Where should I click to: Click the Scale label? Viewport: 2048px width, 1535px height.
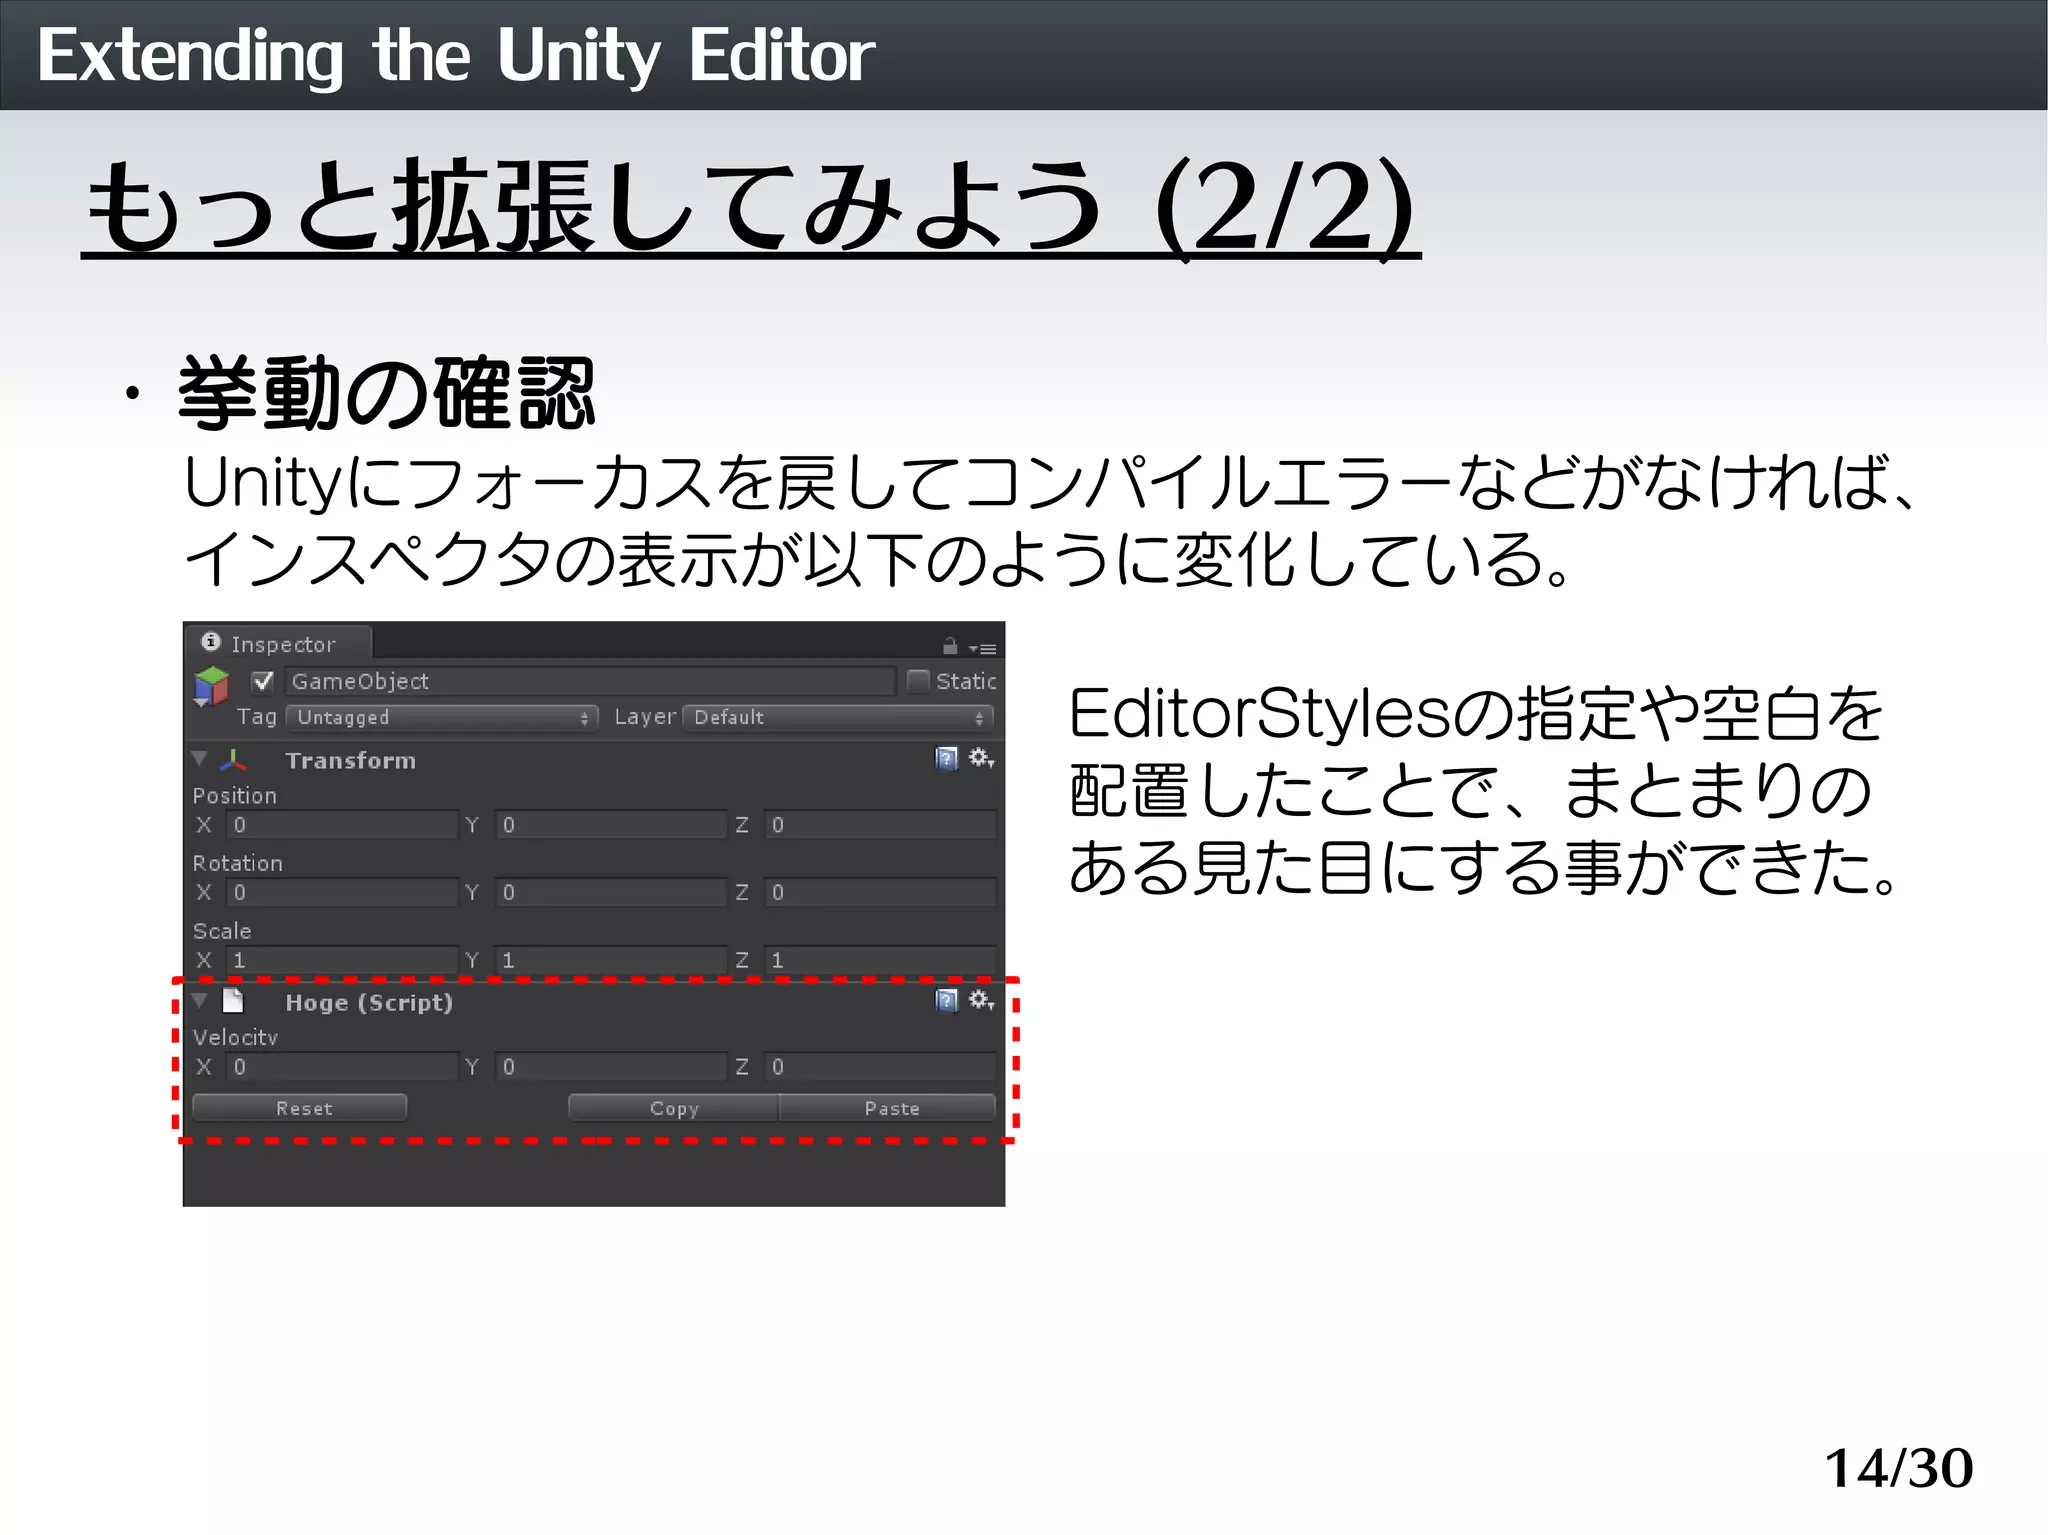tap(221, 931)
